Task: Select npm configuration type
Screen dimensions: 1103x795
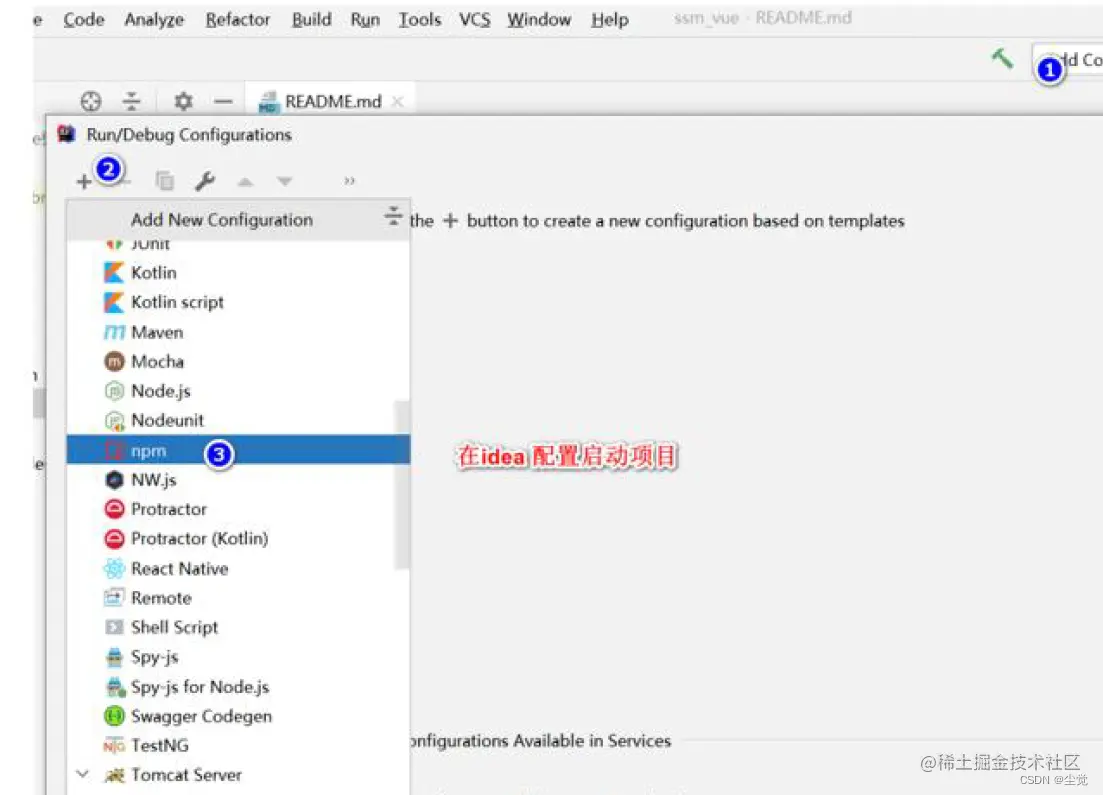Action: [238, 450]
